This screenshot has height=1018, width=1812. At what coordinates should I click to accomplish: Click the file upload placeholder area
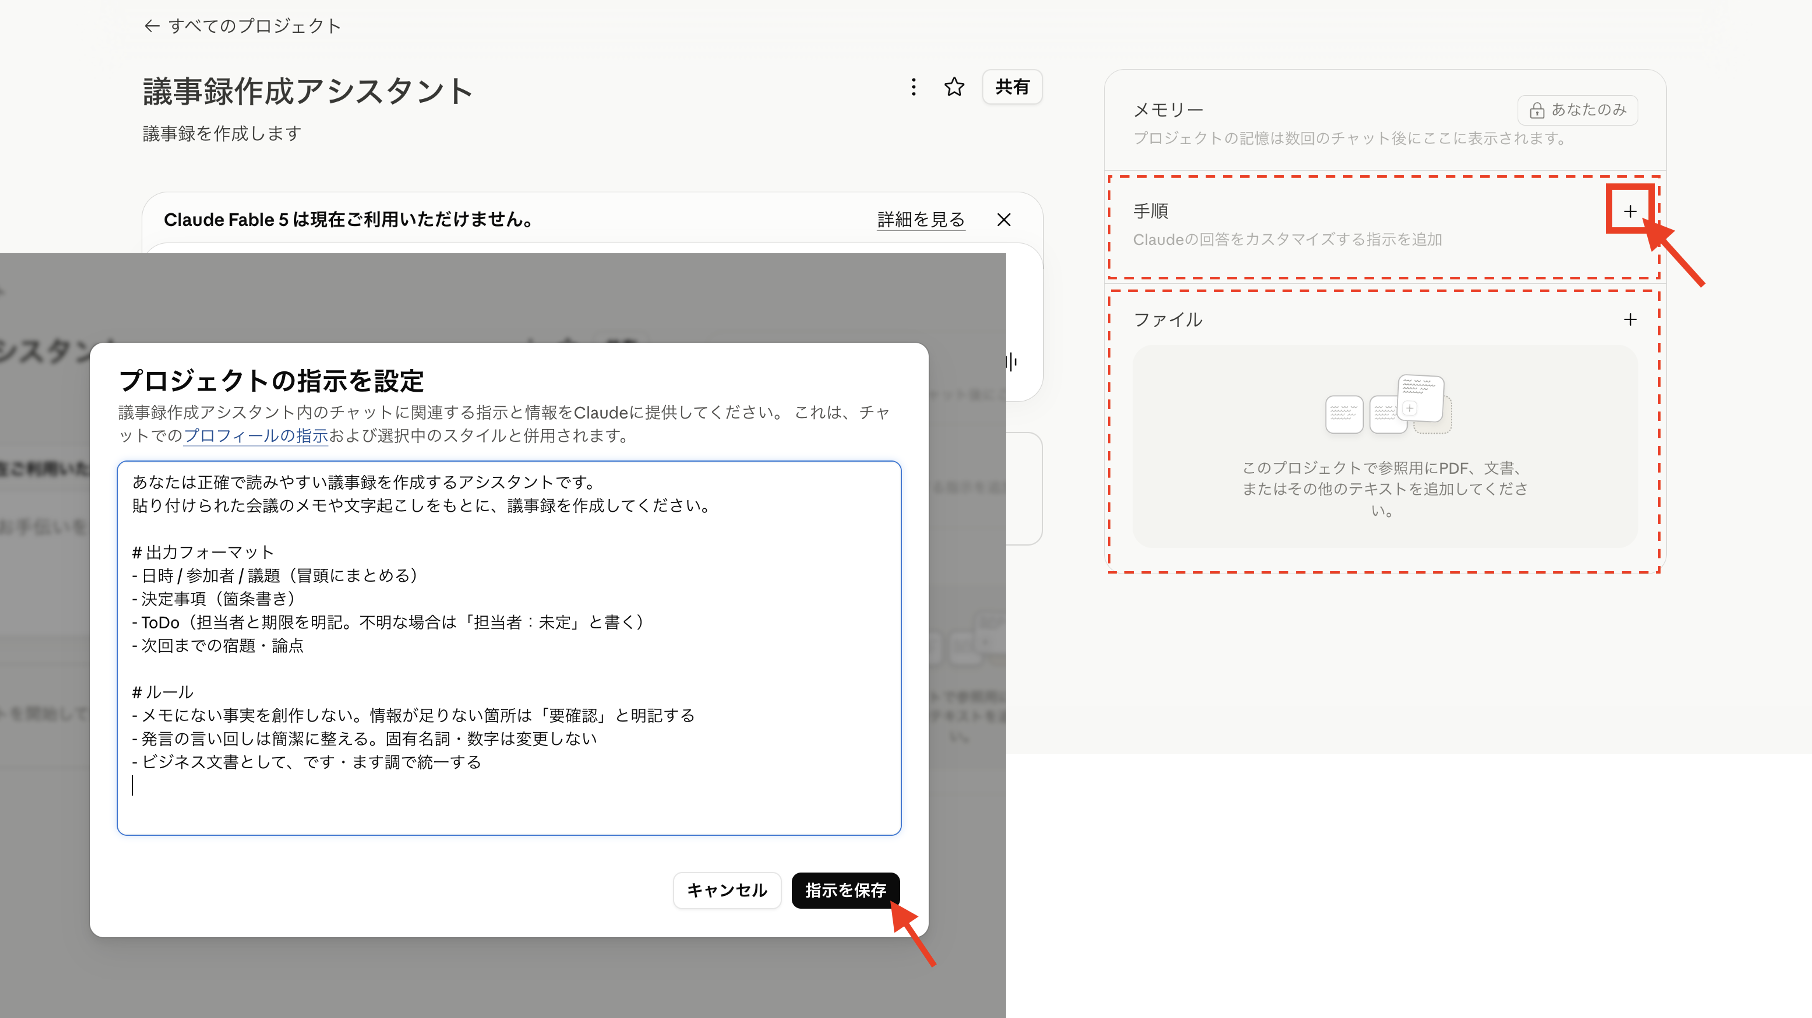[x=1385, y=446]
